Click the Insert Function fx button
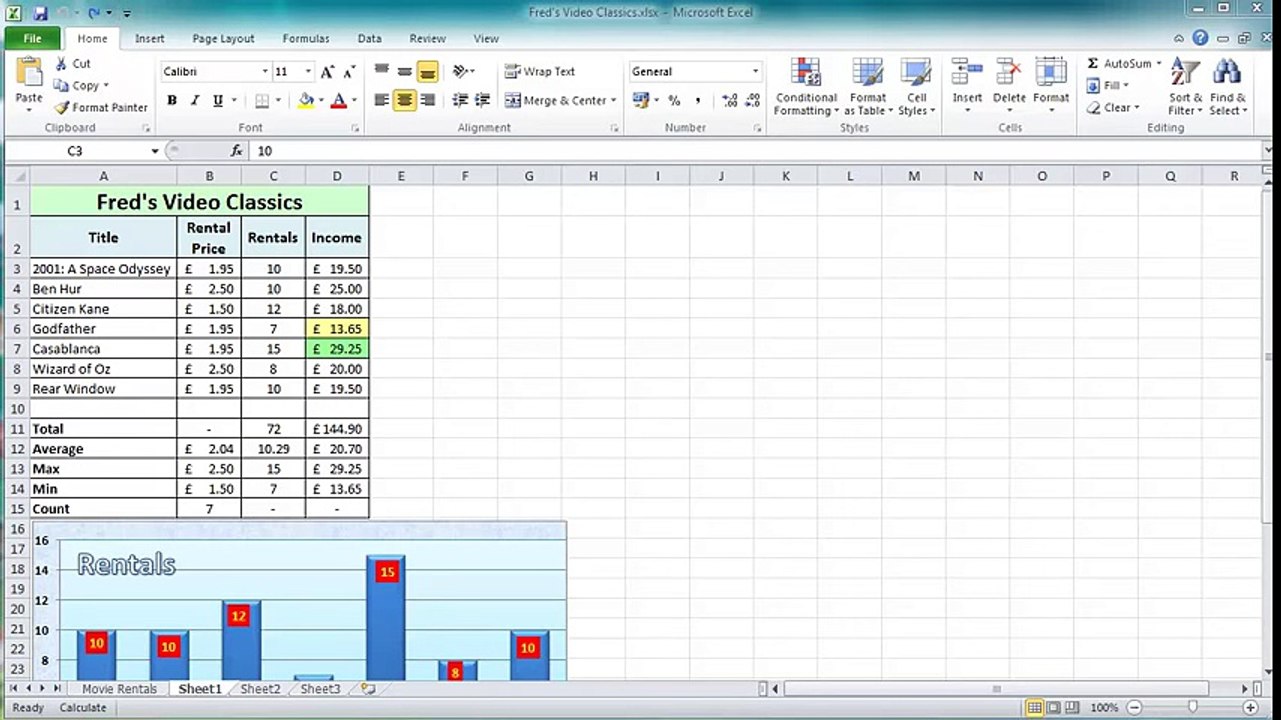The image size is (1281, 720). coord(237,151)
